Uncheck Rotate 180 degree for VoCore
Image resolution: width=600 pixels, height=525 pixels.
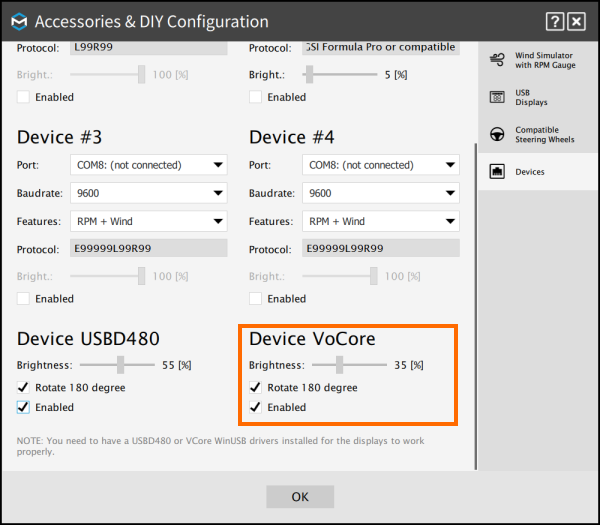(x=255, y=387)
